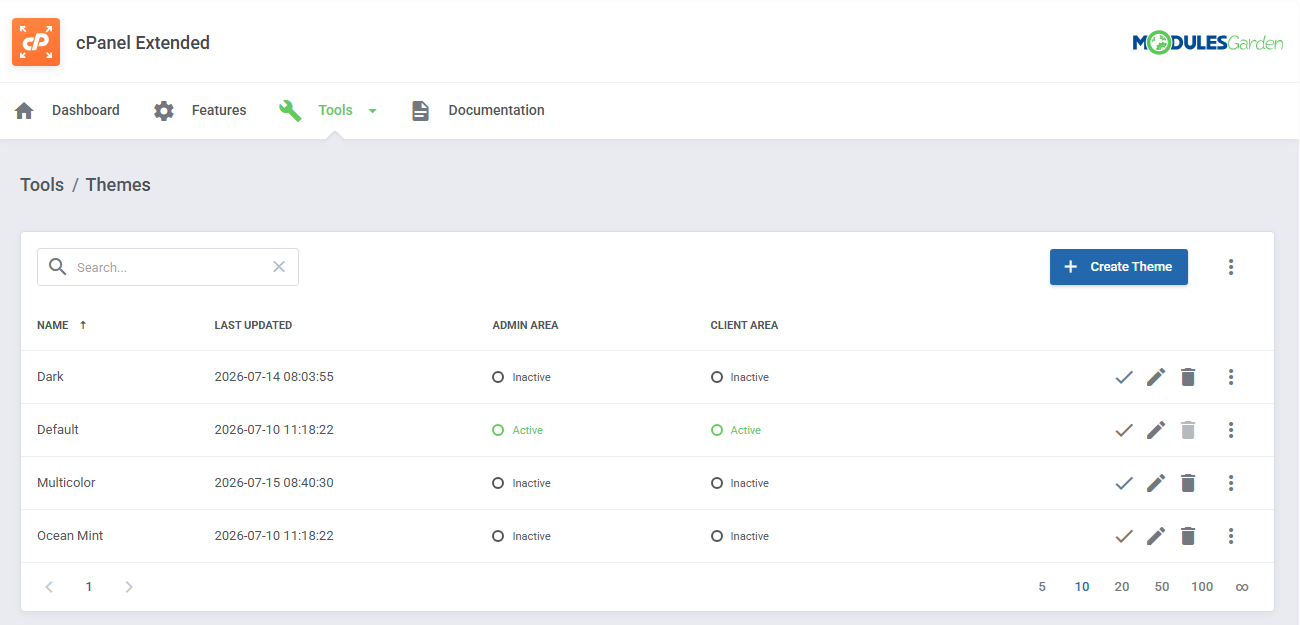Click the date 2026-07-15 08:40:30

point(274,483)
